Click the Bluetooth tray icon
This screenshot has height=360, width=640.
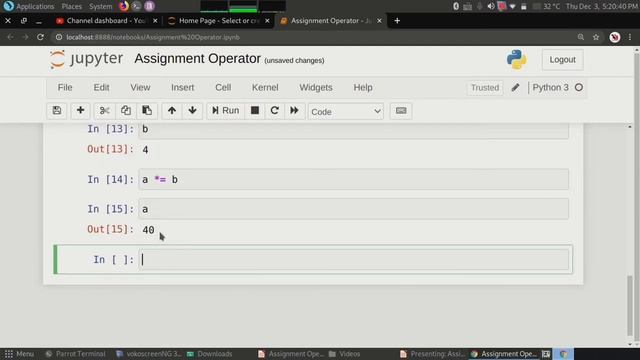pyautogui.click(x=456, y=6)
